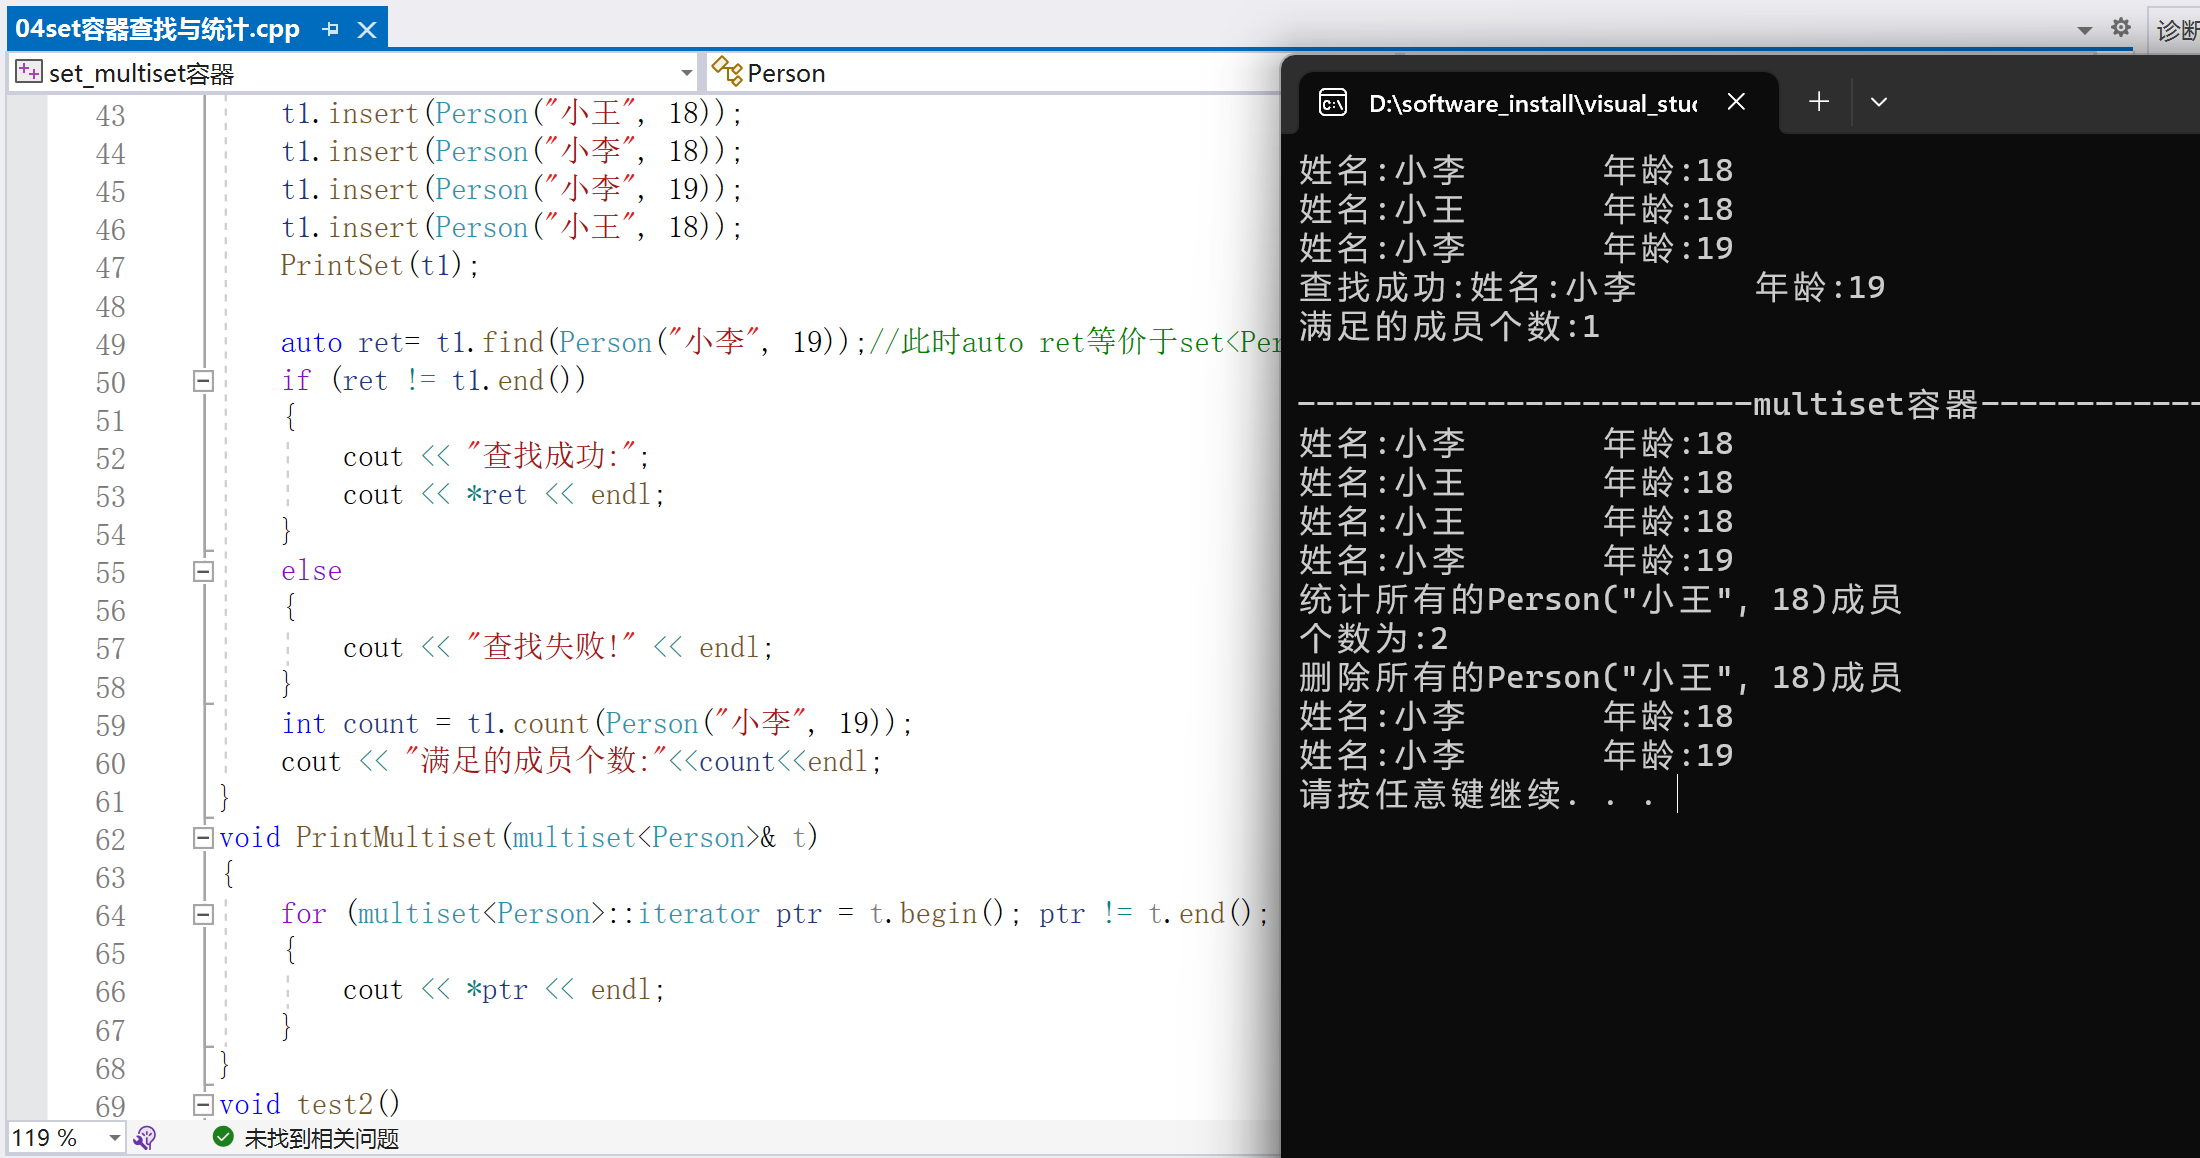
Task: Collapse the test2 function outline
Action: (x=203, y=1105)
